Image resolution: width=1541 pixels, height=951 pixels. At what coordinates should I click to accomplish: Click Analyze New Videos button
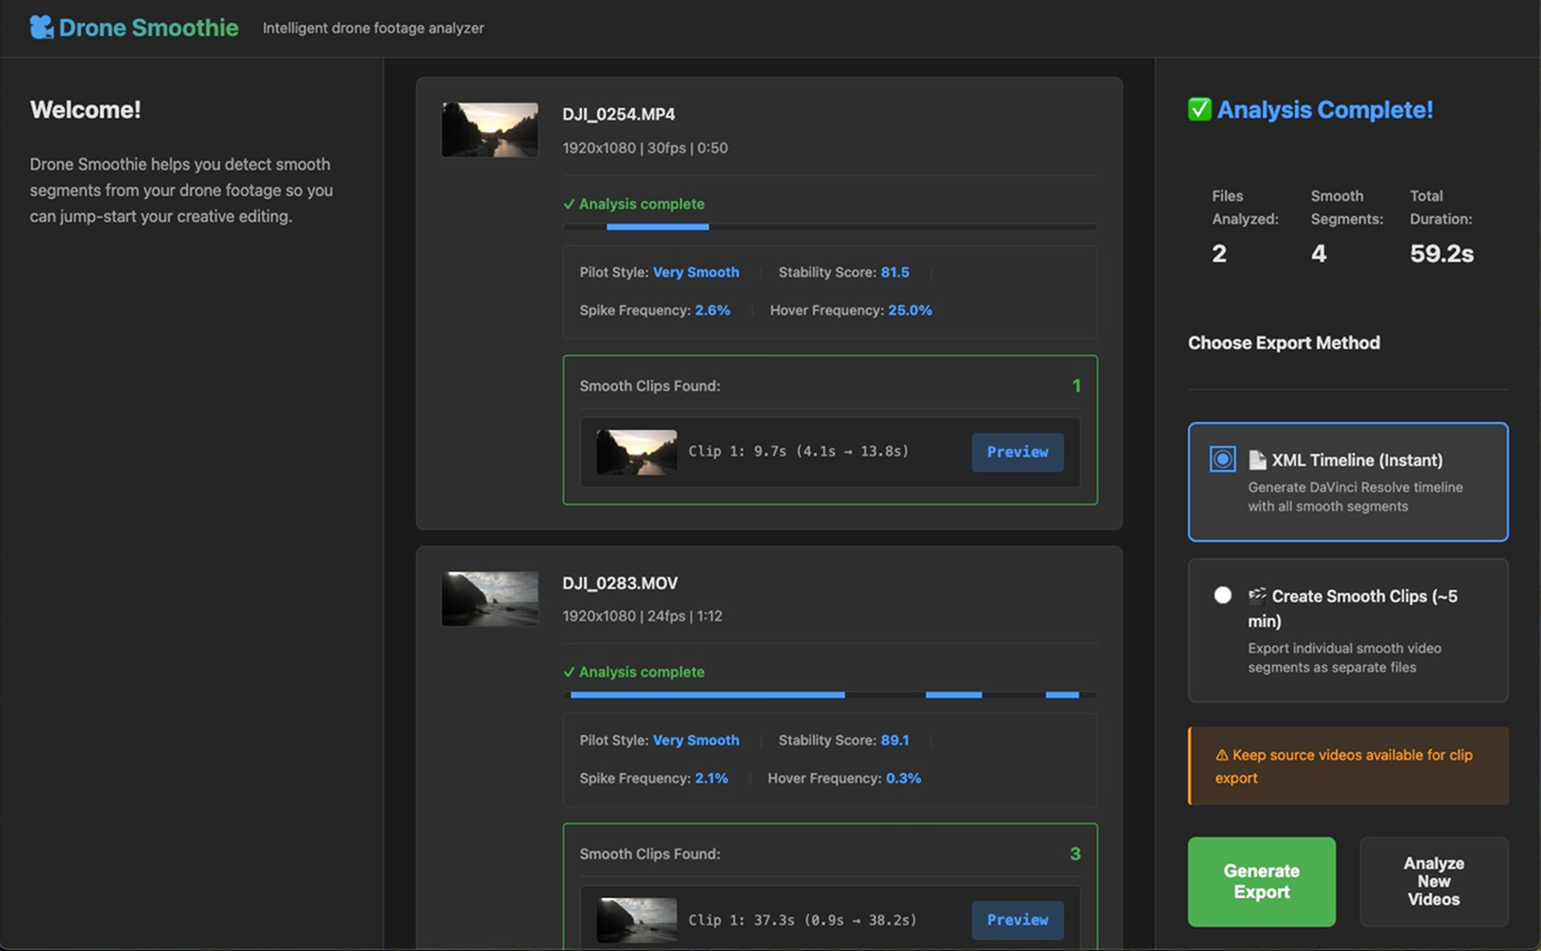(1433, 881)
